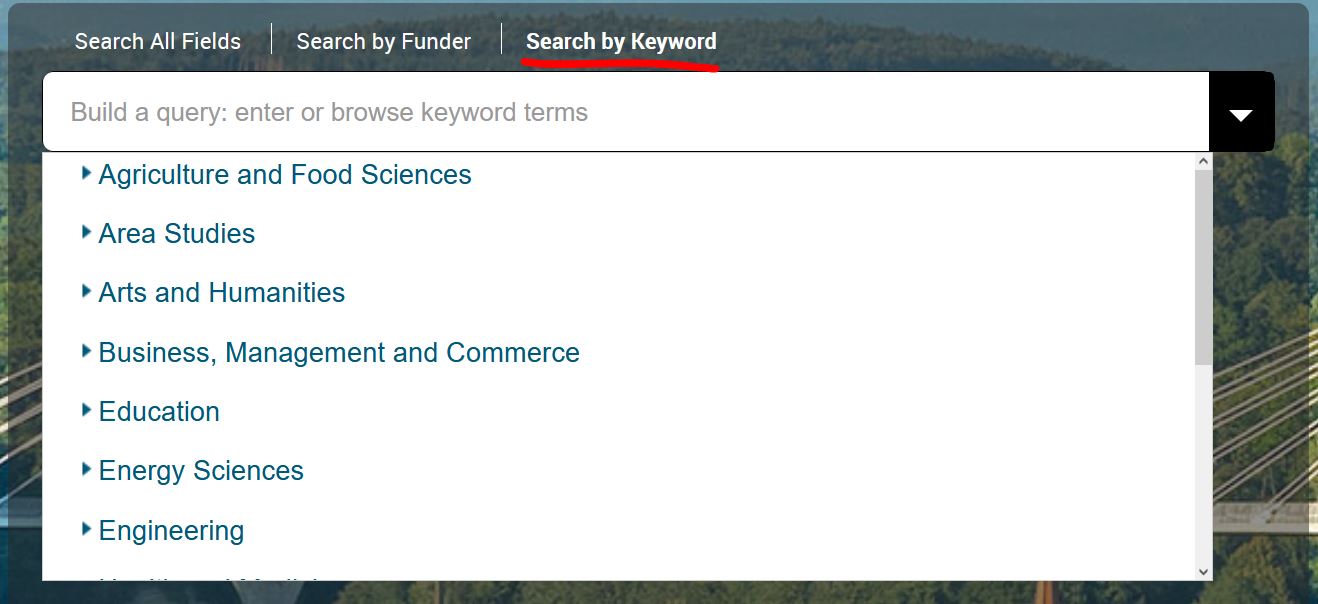Image resolution: width=1318 pixels, height=604 pixels.
Task: Switch to Search by Funder tab
Action: pos(384,41)
